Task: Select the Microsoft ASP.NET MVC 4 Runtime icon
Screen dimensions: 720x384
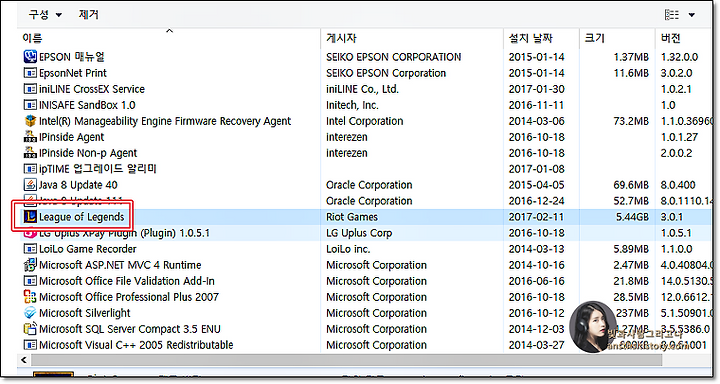Action: tap(30, 265)
